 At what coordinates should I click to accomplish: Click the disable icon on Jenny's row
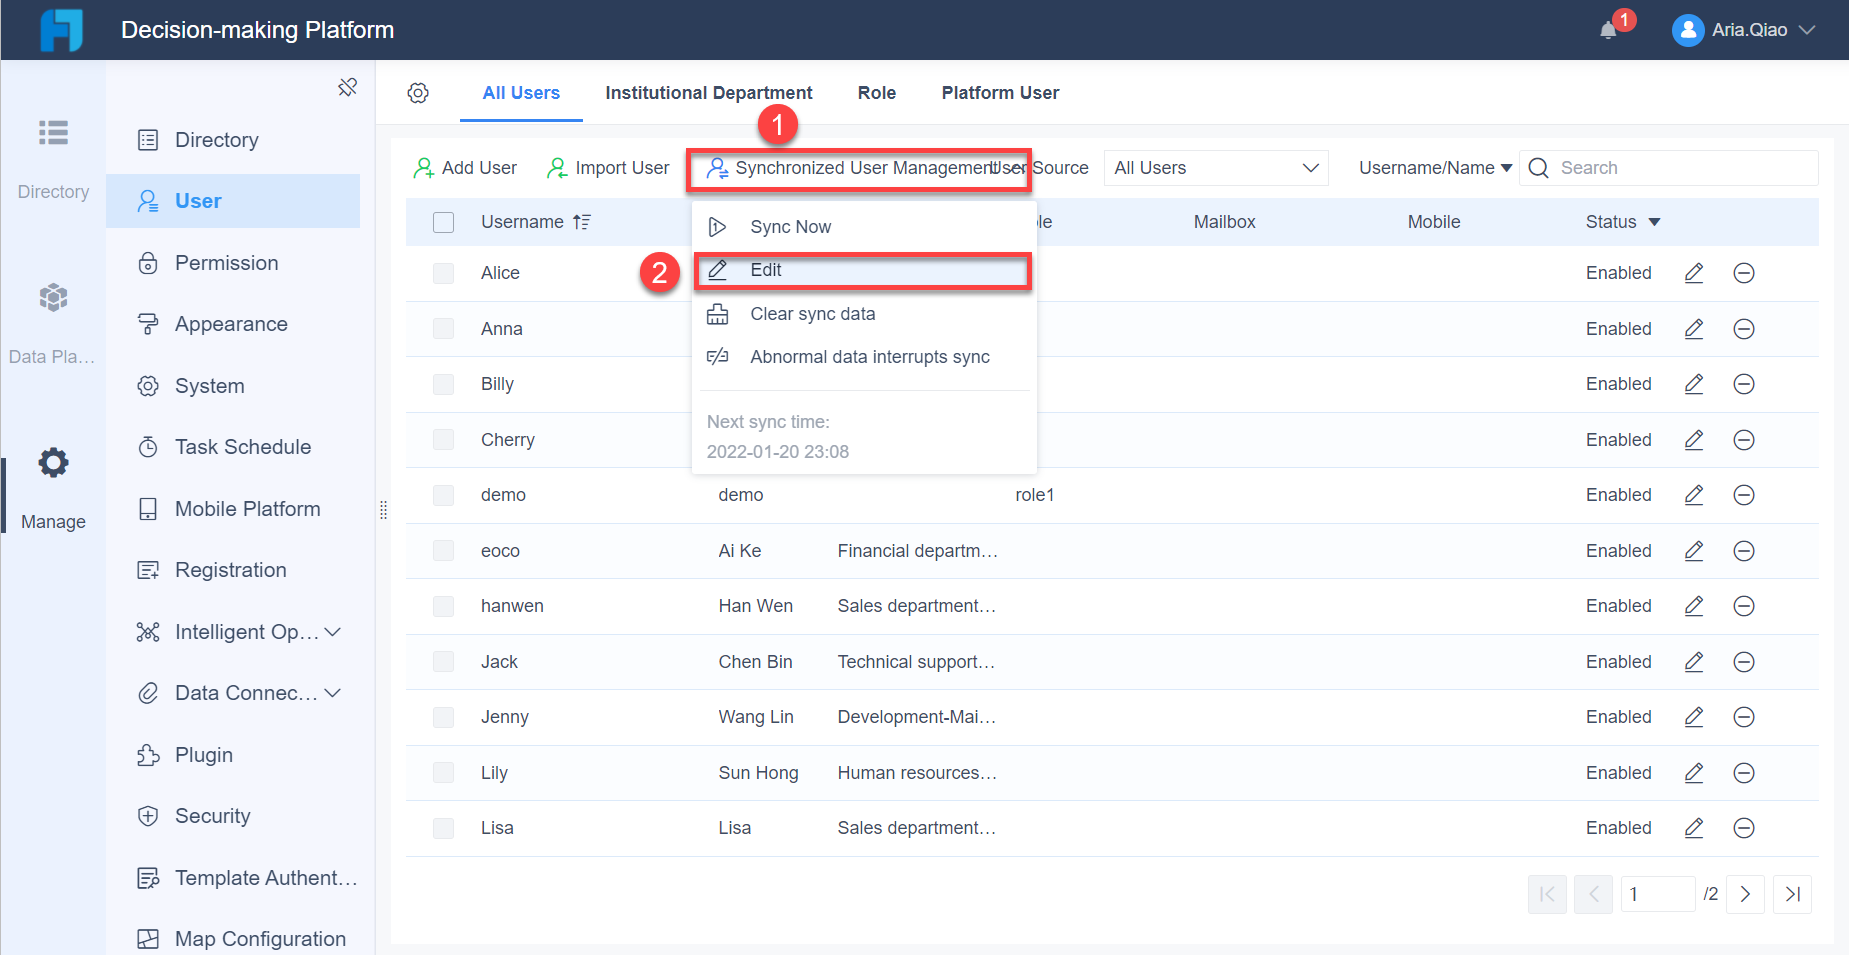(x=1744, y=717)
